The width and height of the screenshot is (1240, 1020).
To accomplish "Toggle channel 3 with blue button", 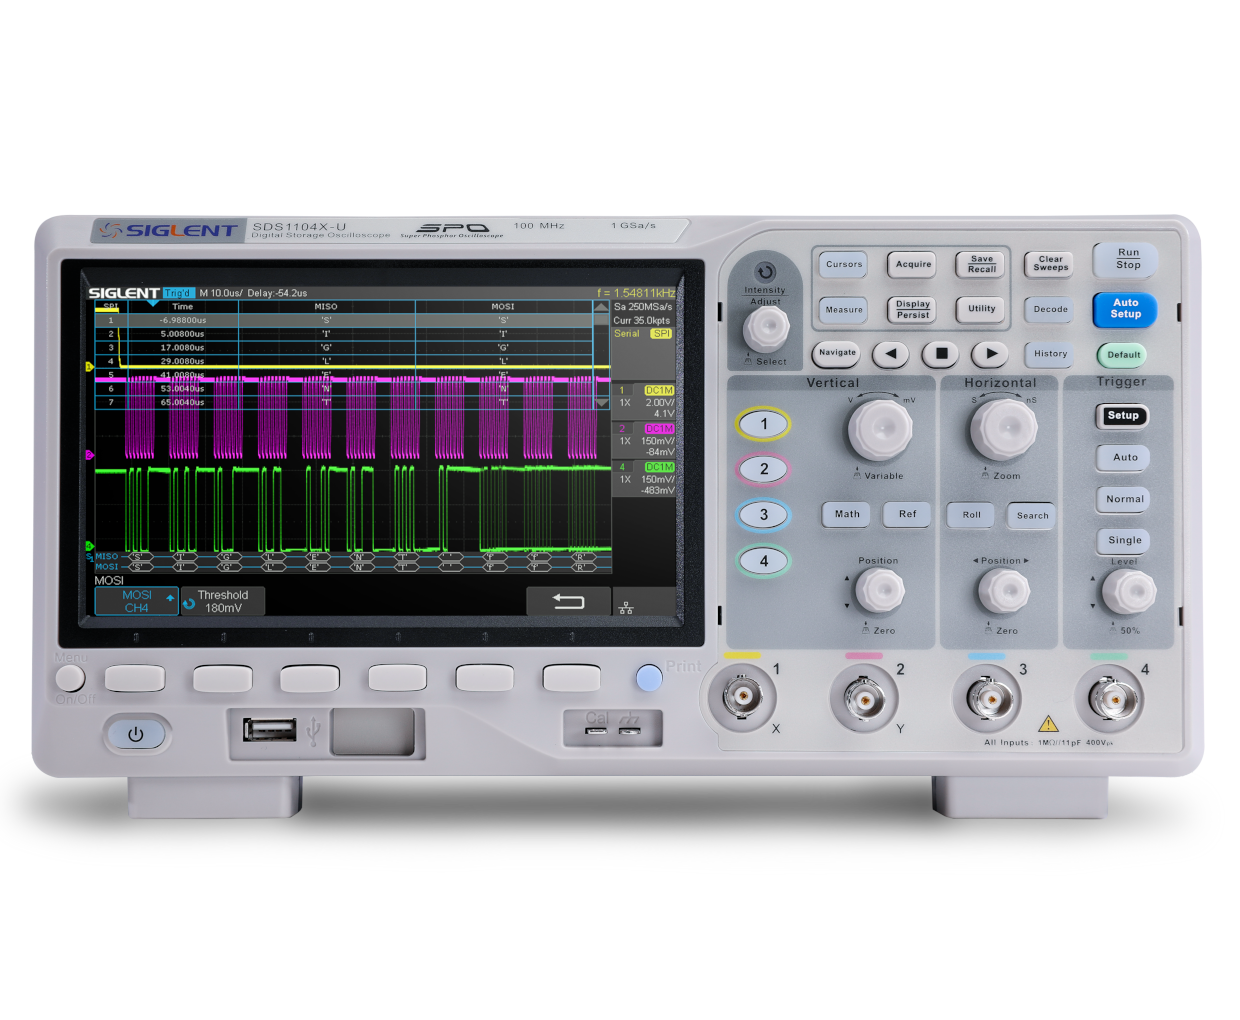I will [x=764, y=515].
